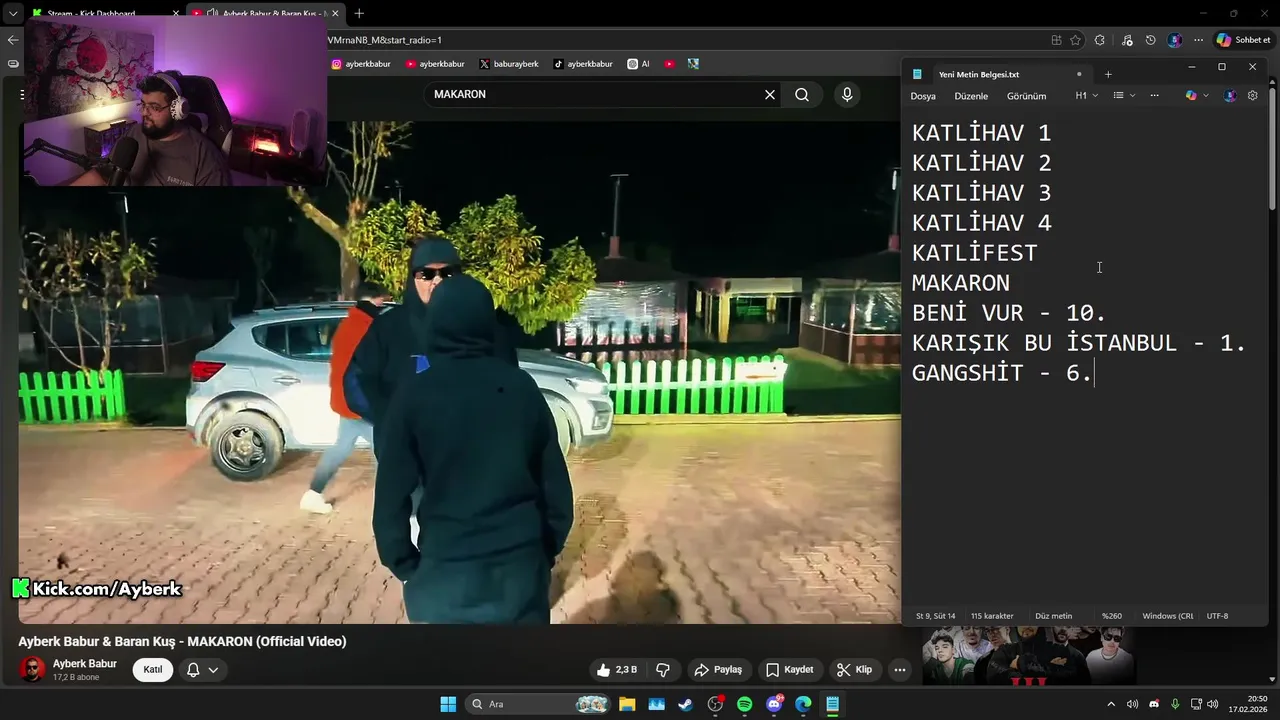The height and width of the screenshot is (720, 1280).
Task: Expand the H1 heading dropdown in Notepad
Action: click(x=1087, y=96)
